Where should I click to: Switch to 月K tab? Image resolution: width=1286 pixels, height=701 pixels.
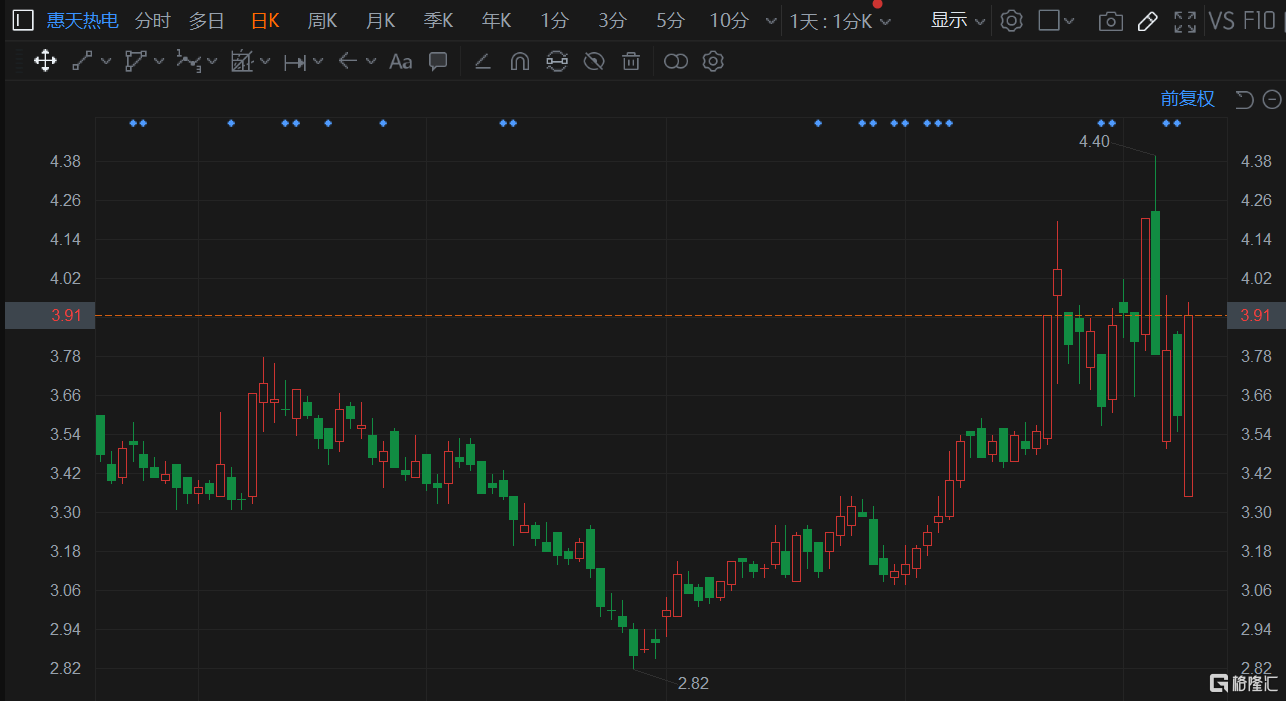click(x=380, y=20)
